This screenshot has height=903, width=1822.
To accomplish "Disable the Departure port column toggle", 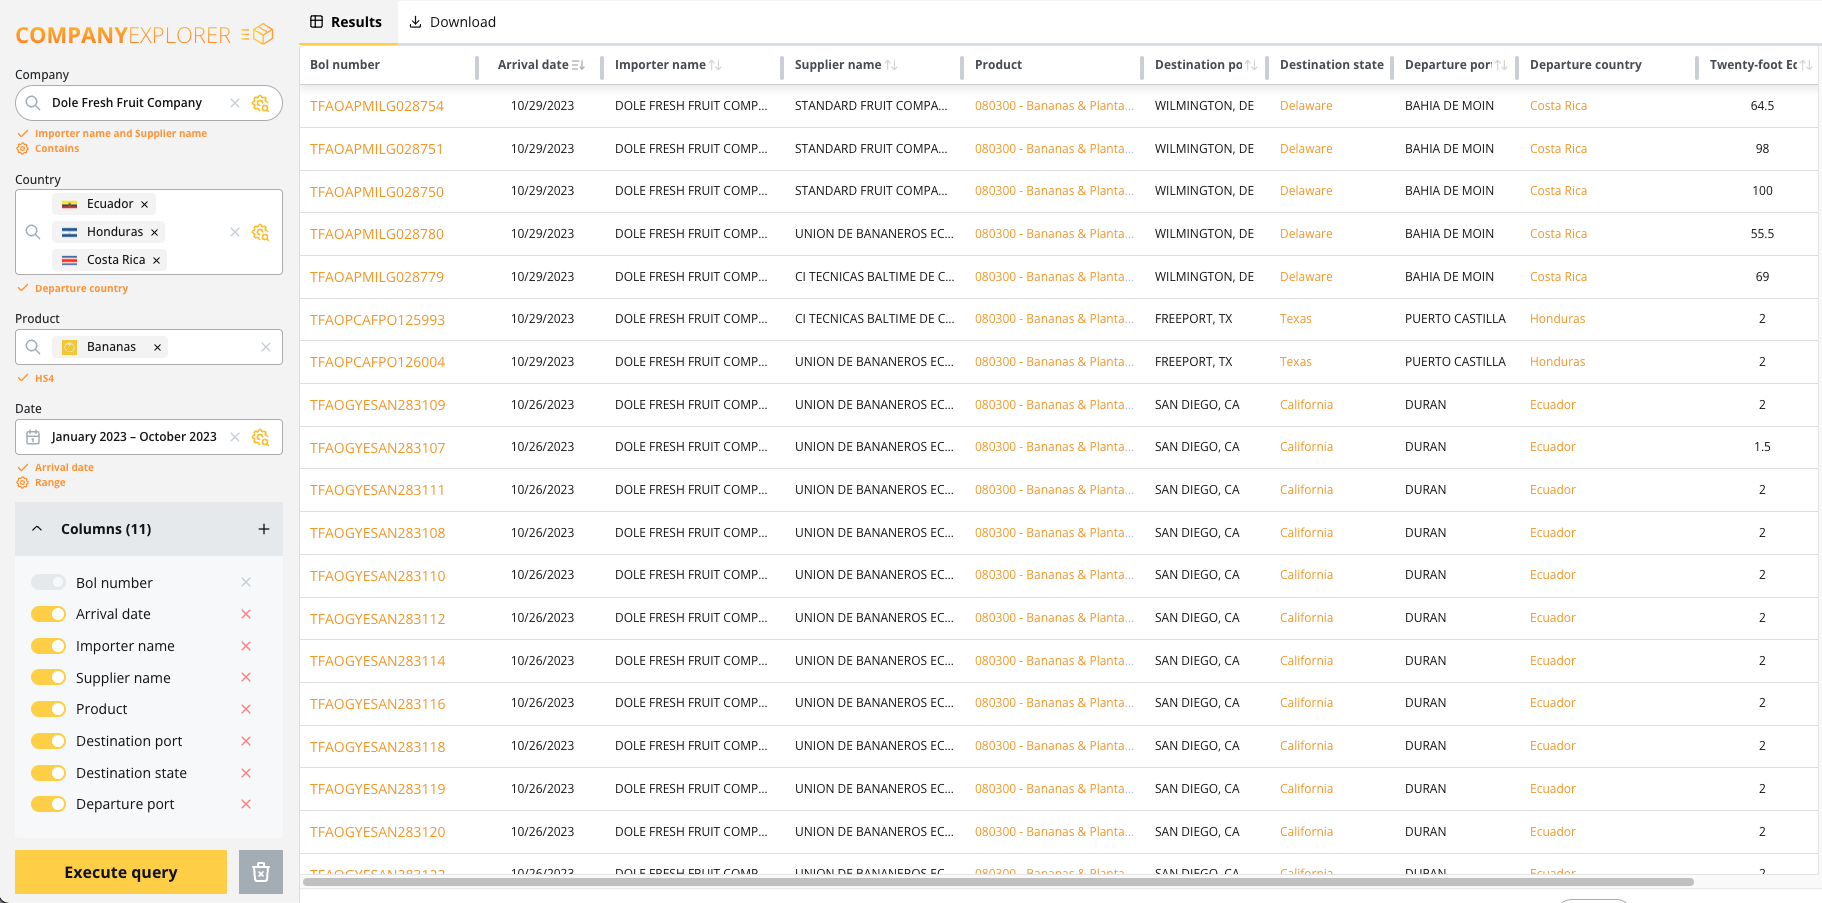I will click(x=48, y=804).
